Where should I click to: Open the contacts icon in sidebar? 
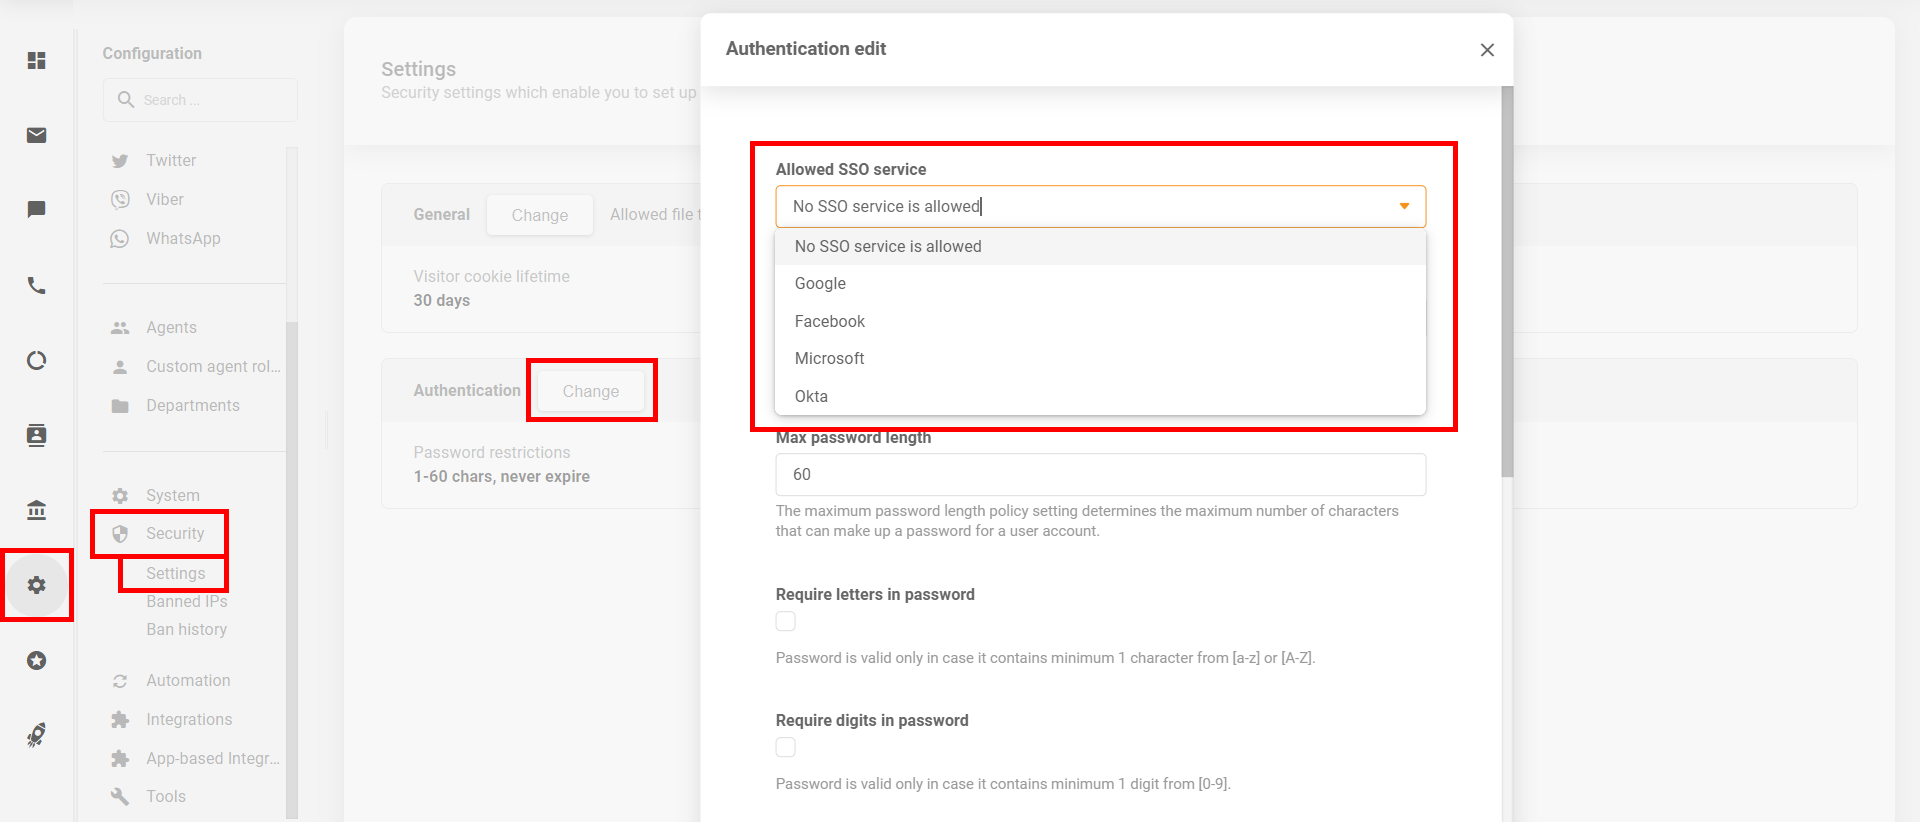pos(37,435)
